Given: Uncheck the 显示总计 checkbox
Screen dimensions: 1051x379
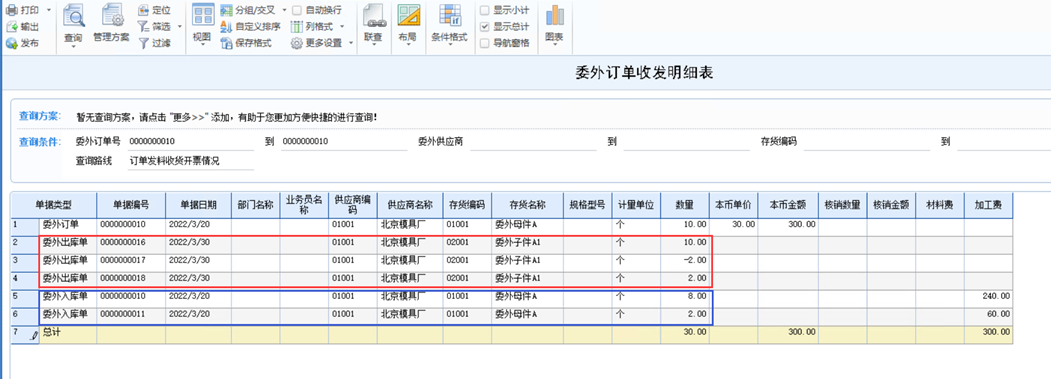Looking at the screenshot, I should tap(485, 27).
